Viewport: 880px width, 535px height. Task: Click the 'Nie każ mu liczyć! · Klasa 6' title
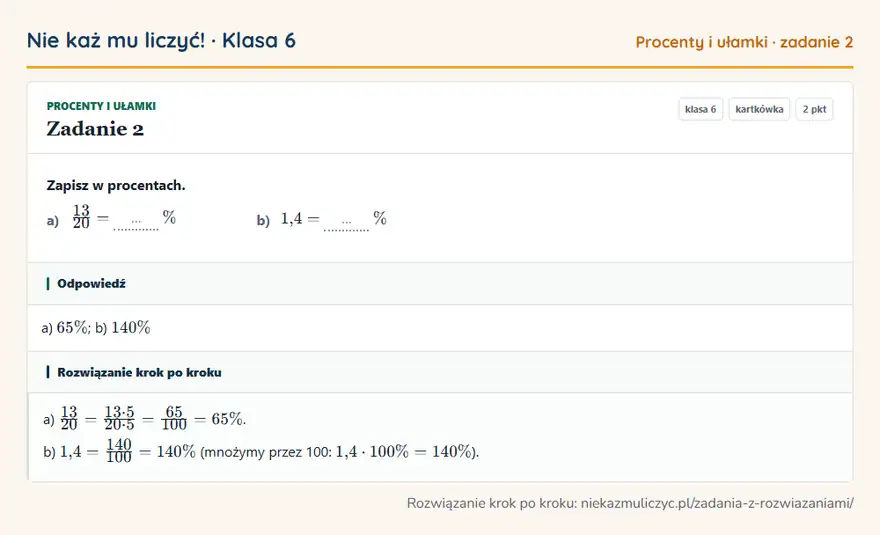(161, 40)
